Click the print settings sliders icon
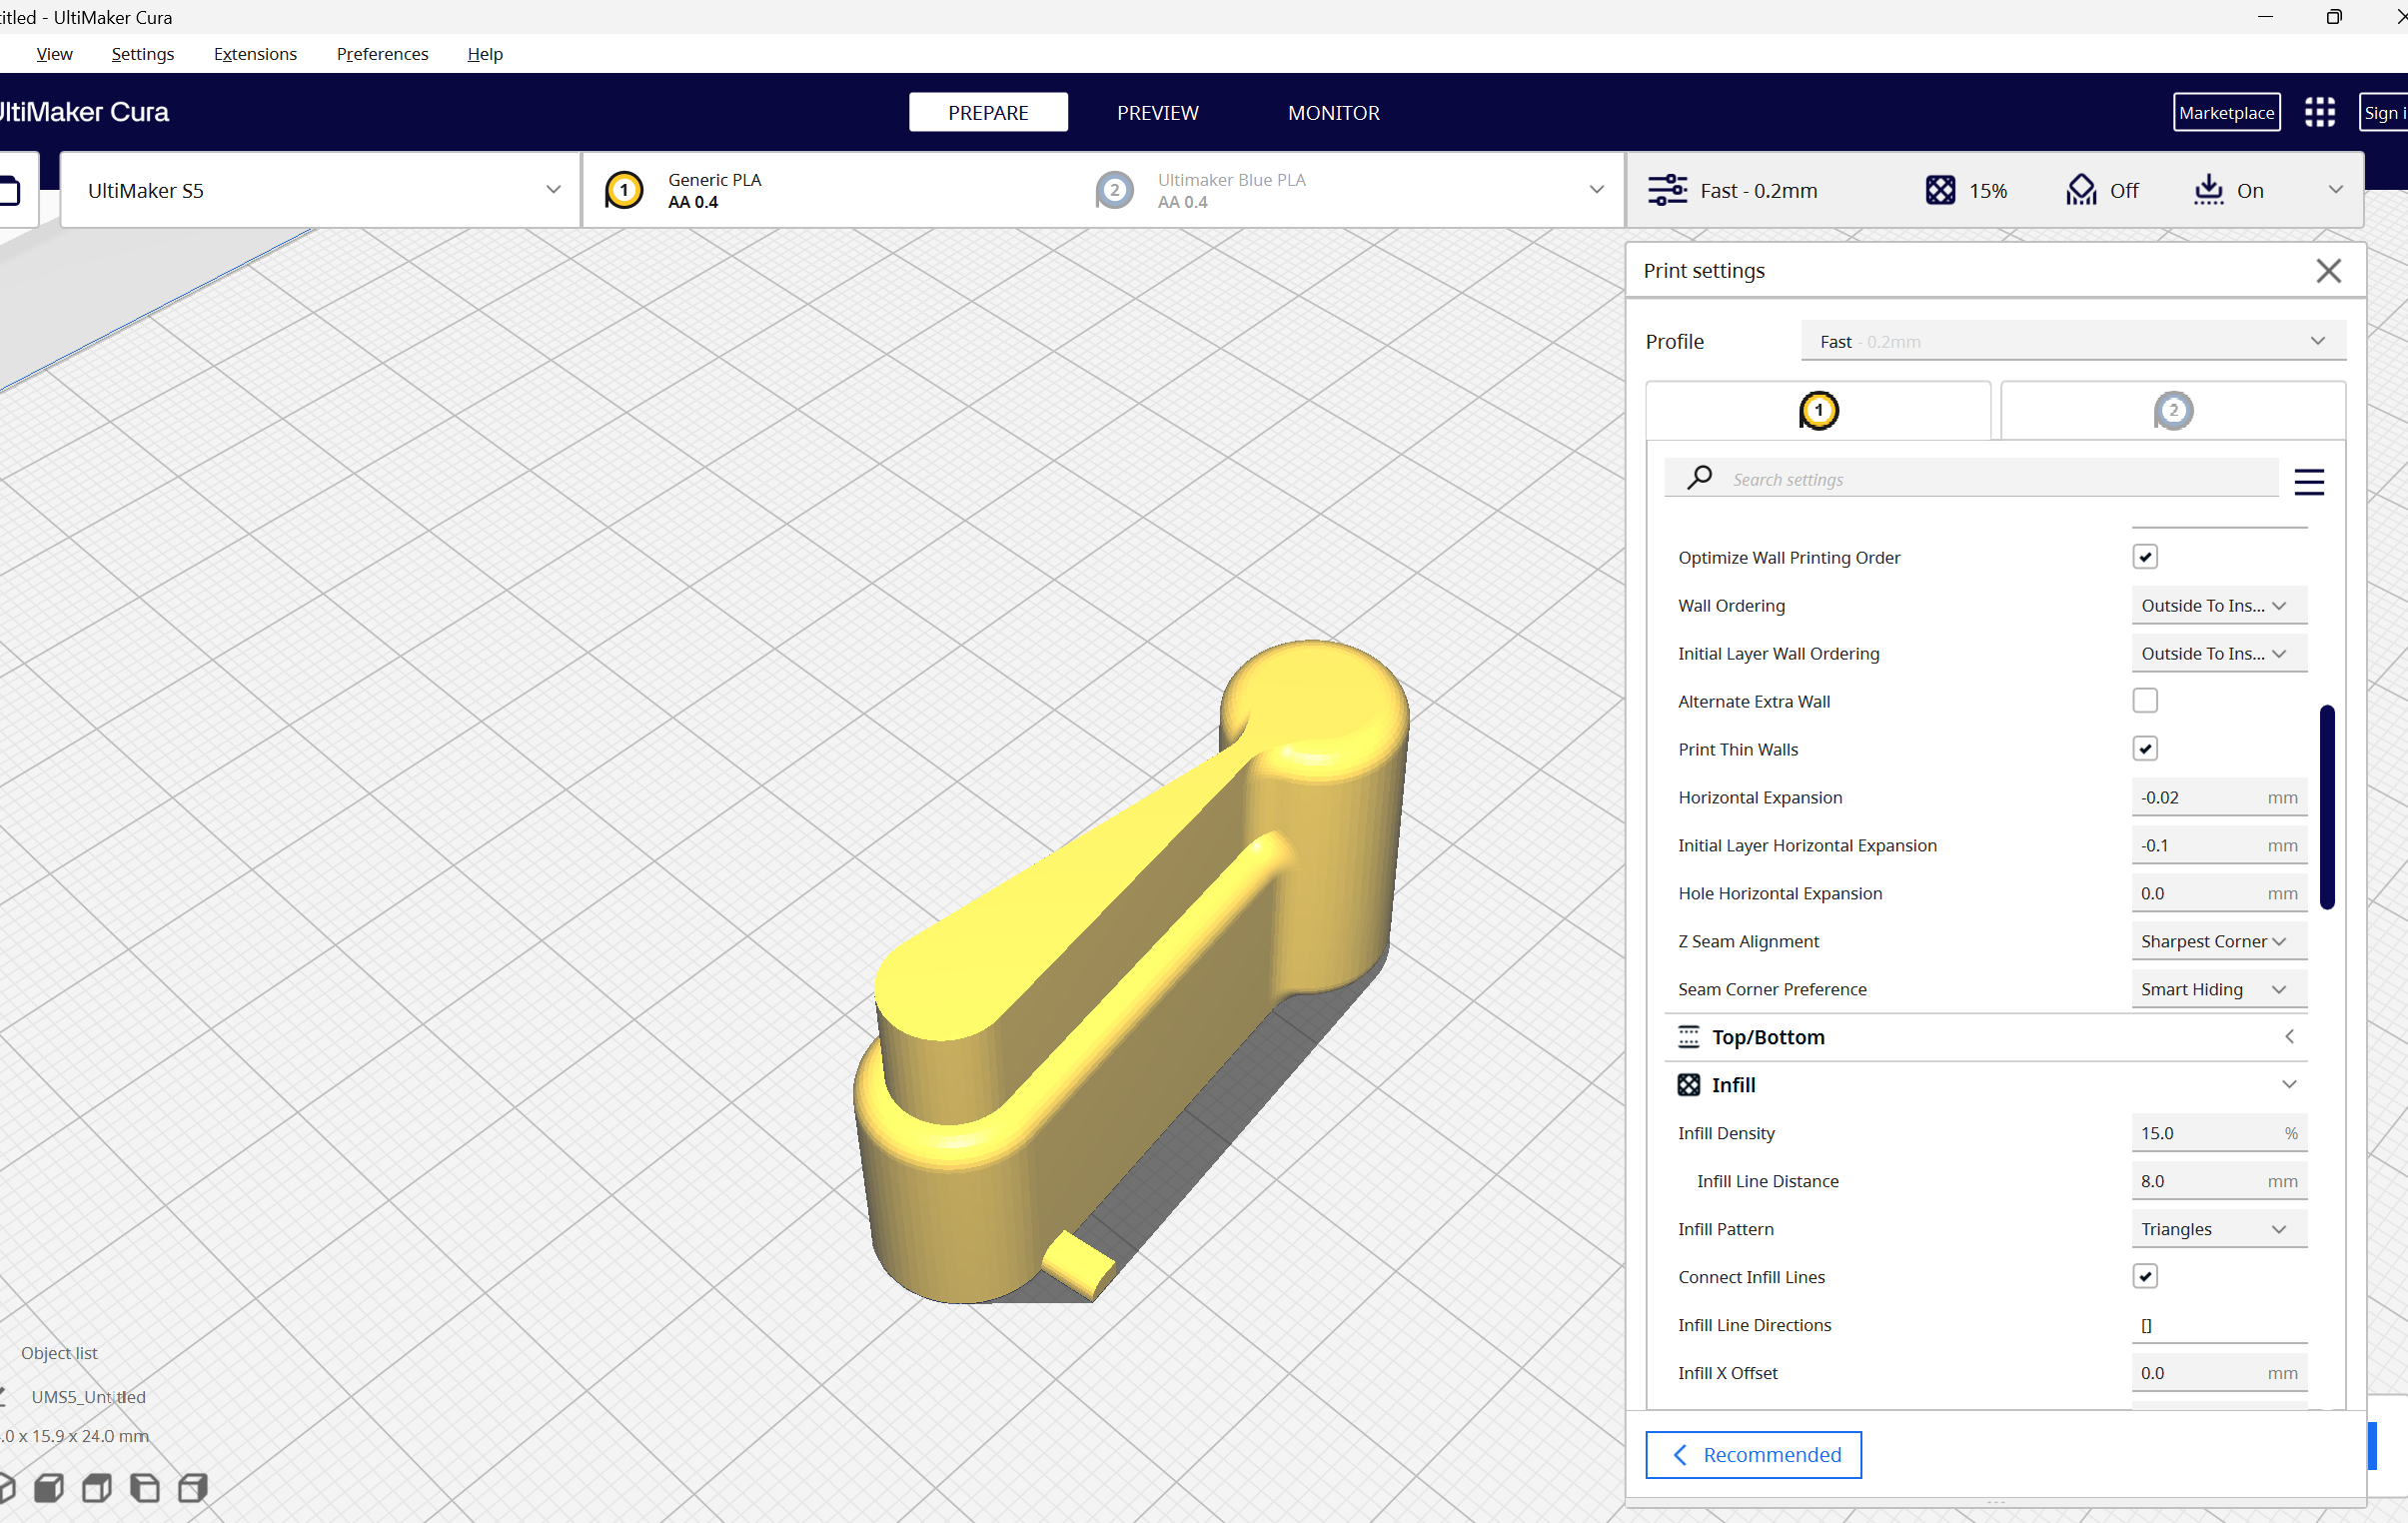2408x1523 pixels. (1667, 190)
